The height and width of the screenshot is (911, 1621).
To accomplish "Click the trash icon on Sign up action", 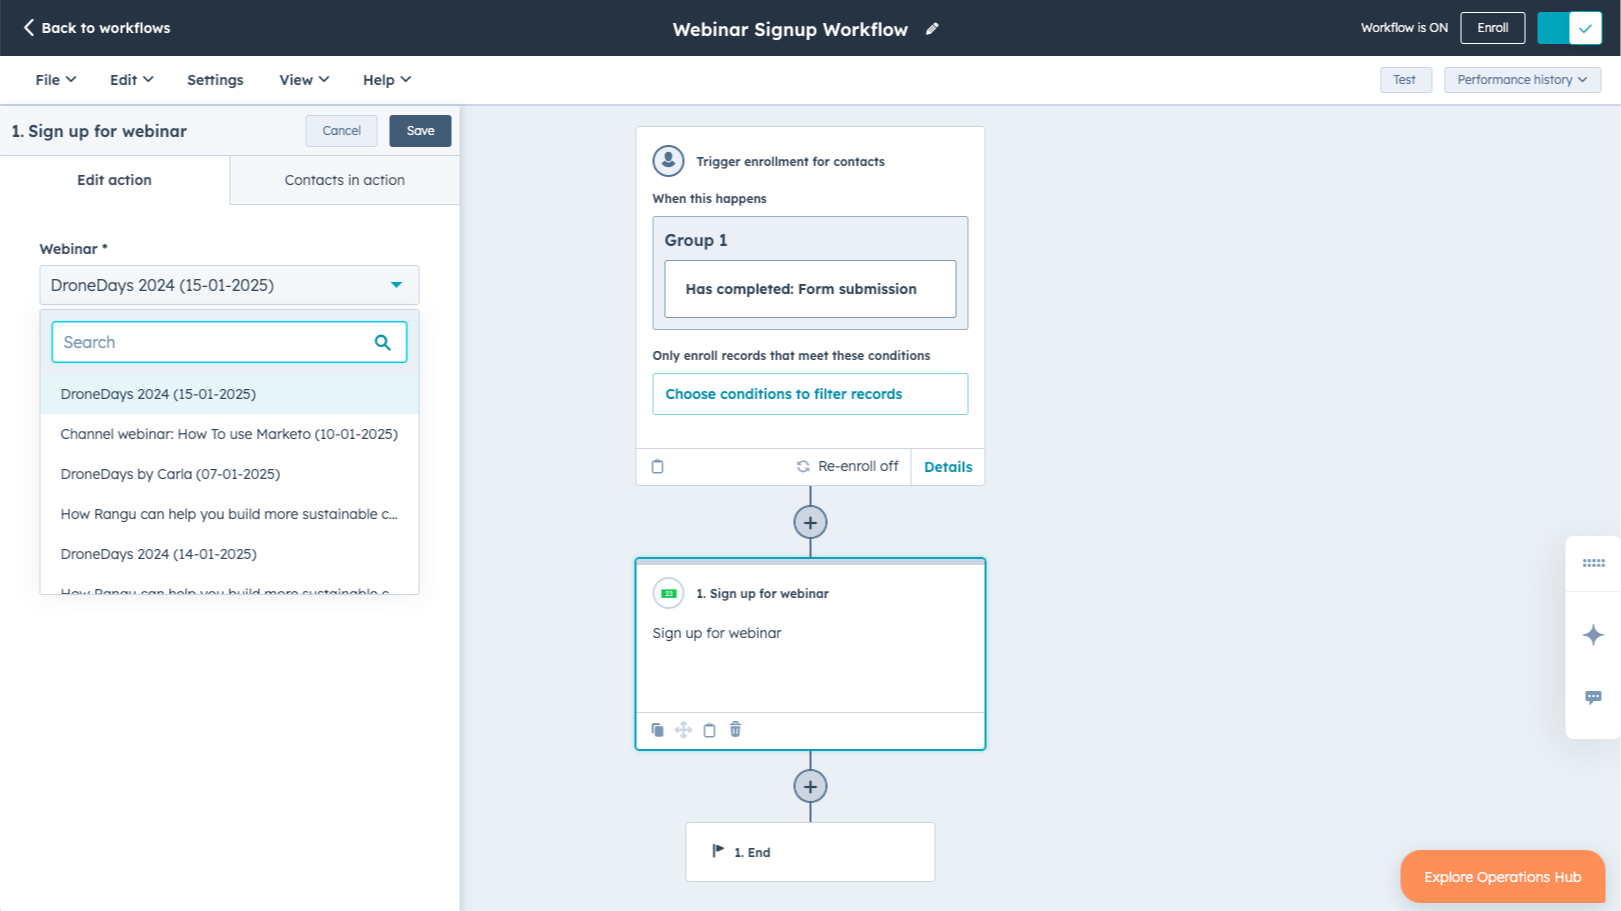I will click(735, 730).
